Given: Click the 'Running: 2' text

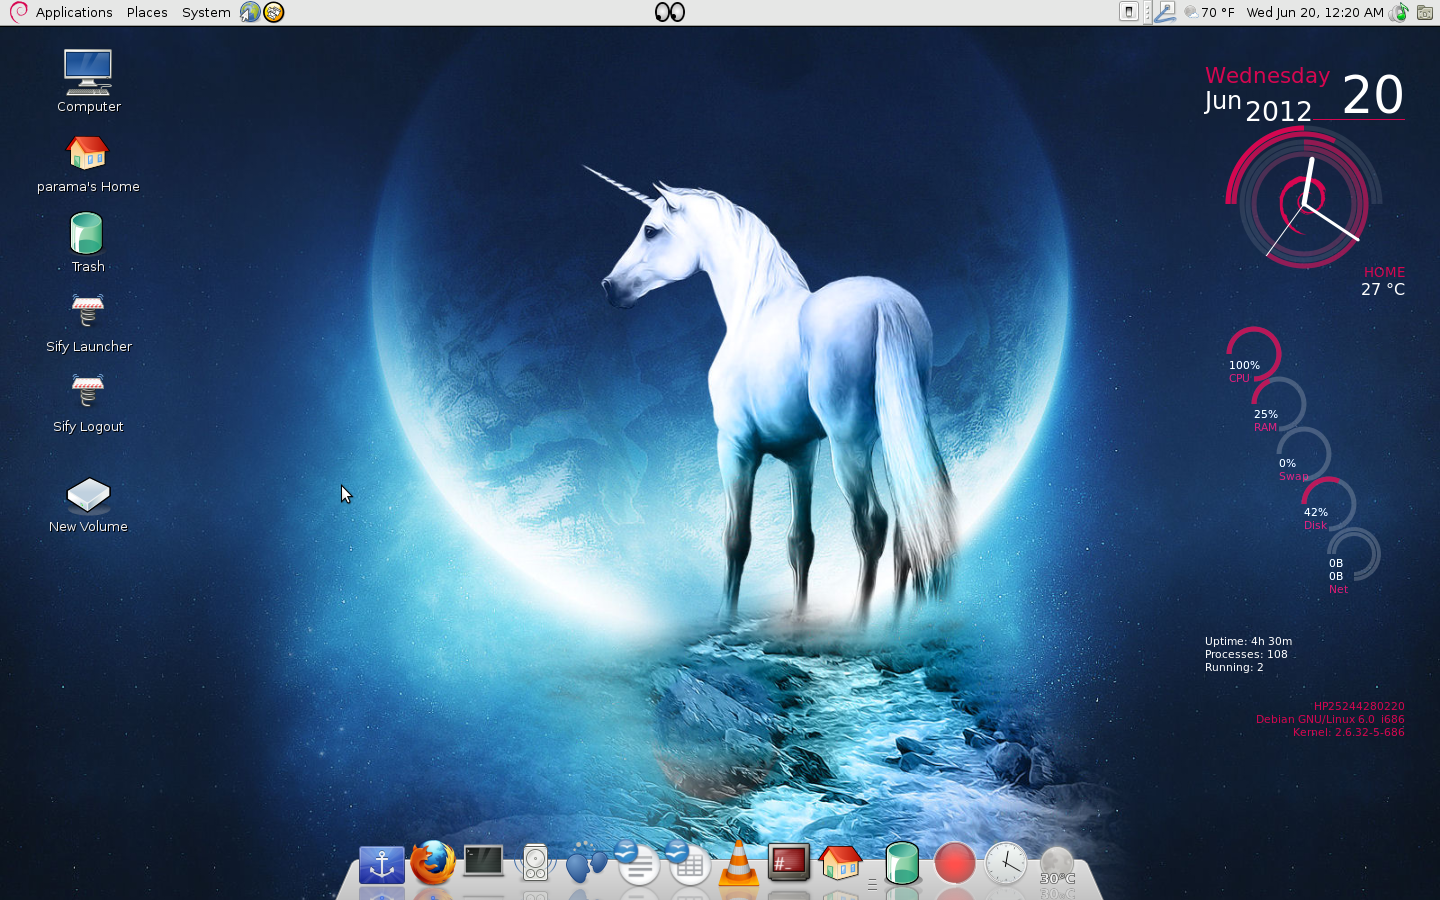Looking at the screenshot, I should click(1234, 667).
